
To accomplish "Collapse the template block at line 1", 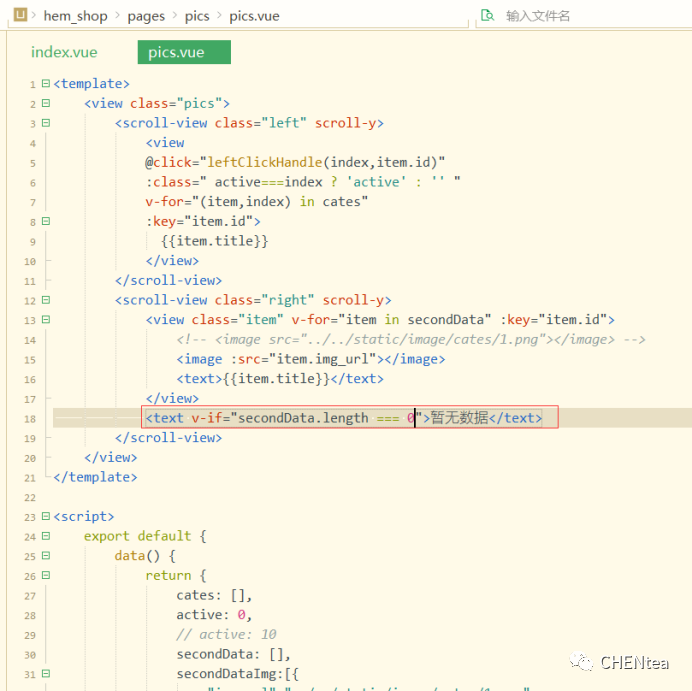I will [x=45, y=84].
